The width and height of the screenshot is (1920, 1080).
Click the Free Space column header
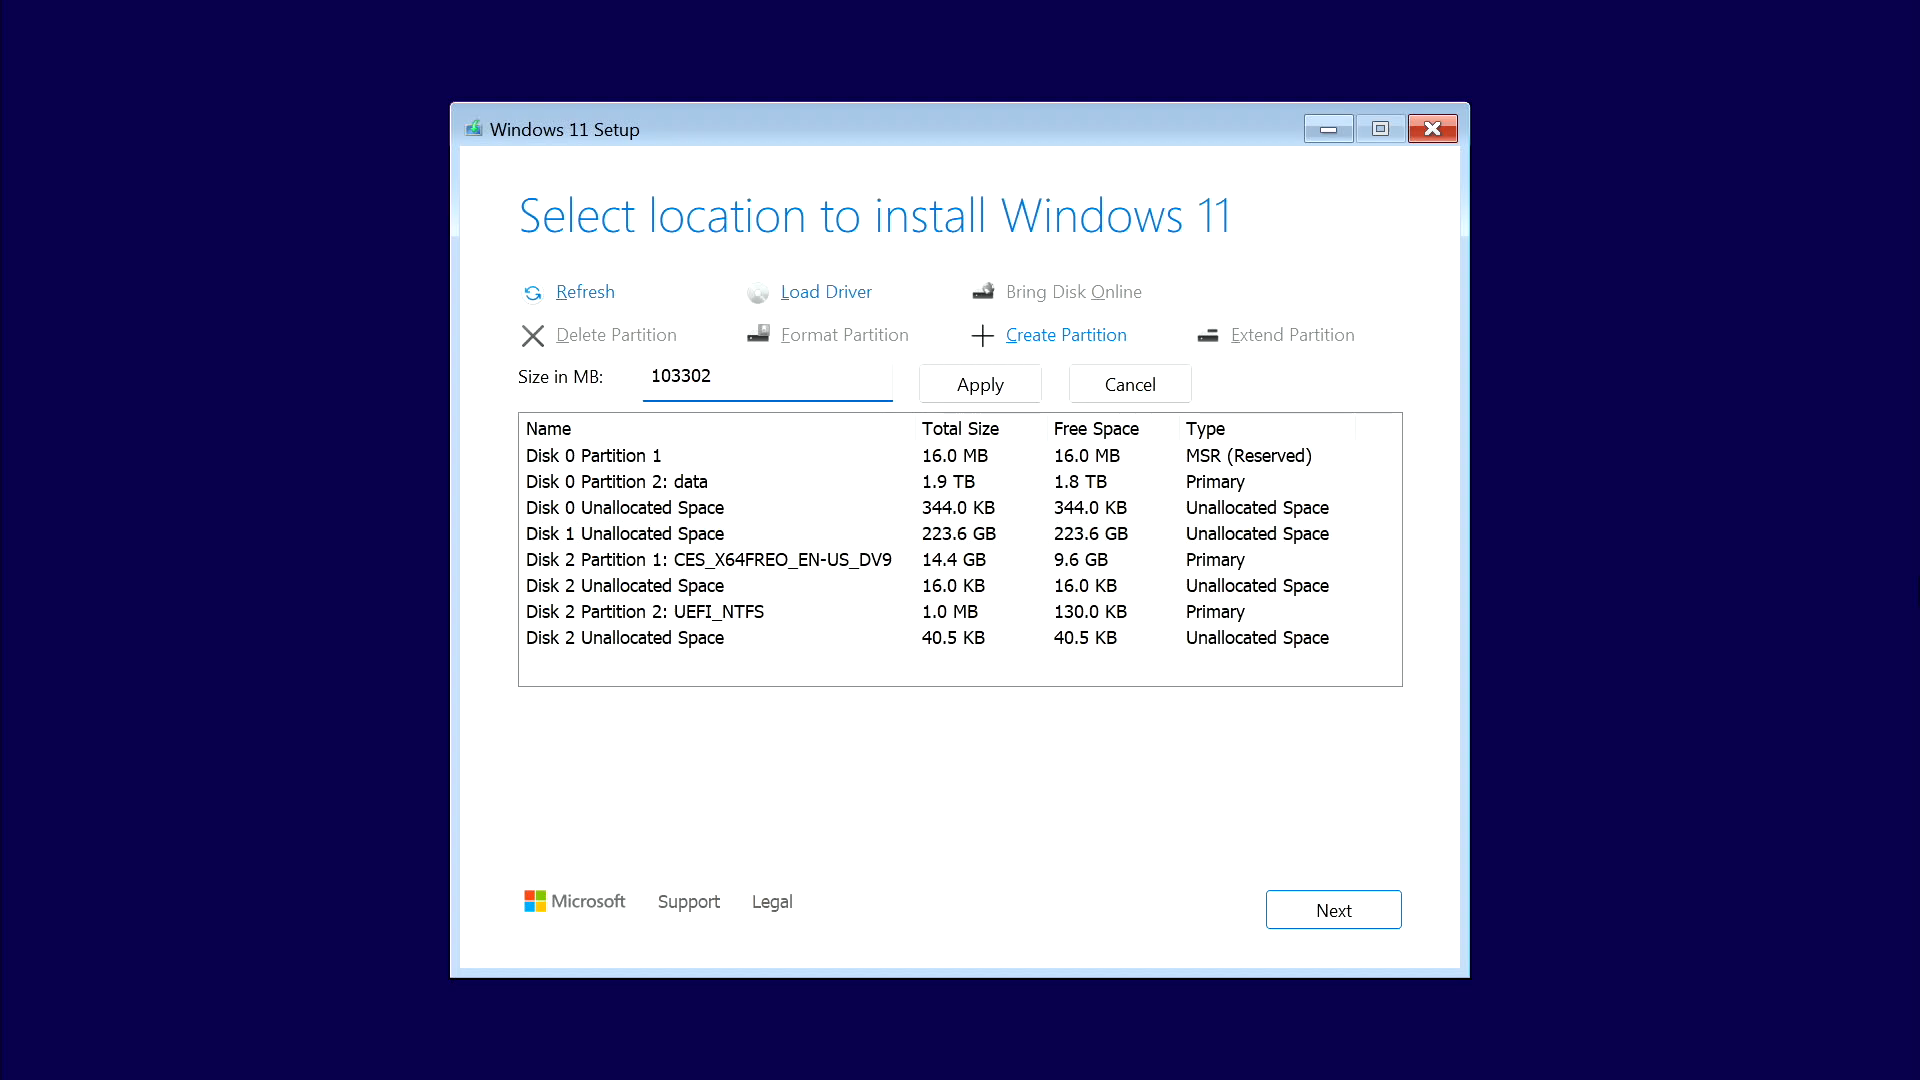1113,429
